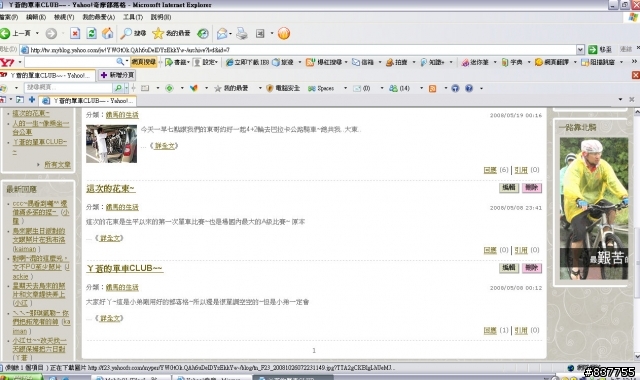Click 刪除 button for Y哥的單車CLUB~~ post
The width and height of the screenshot is (640, 380).
pyautogui.click(x=532, y=268)
